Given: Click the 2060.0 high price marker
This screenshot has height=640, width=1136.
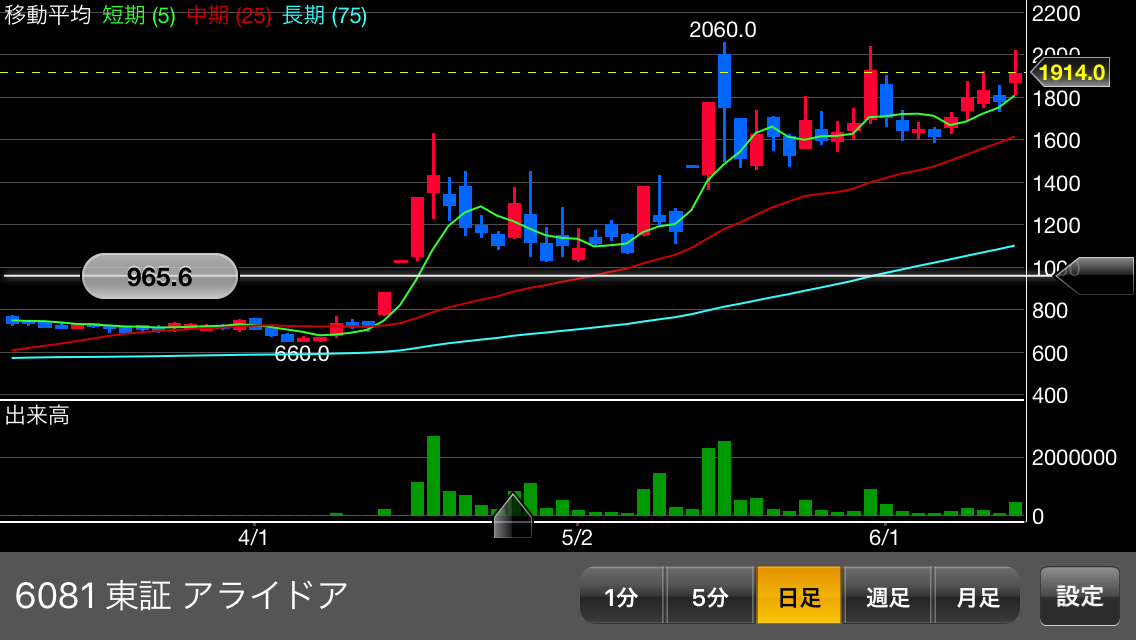Looking at the screenshot, I should 722,30.
